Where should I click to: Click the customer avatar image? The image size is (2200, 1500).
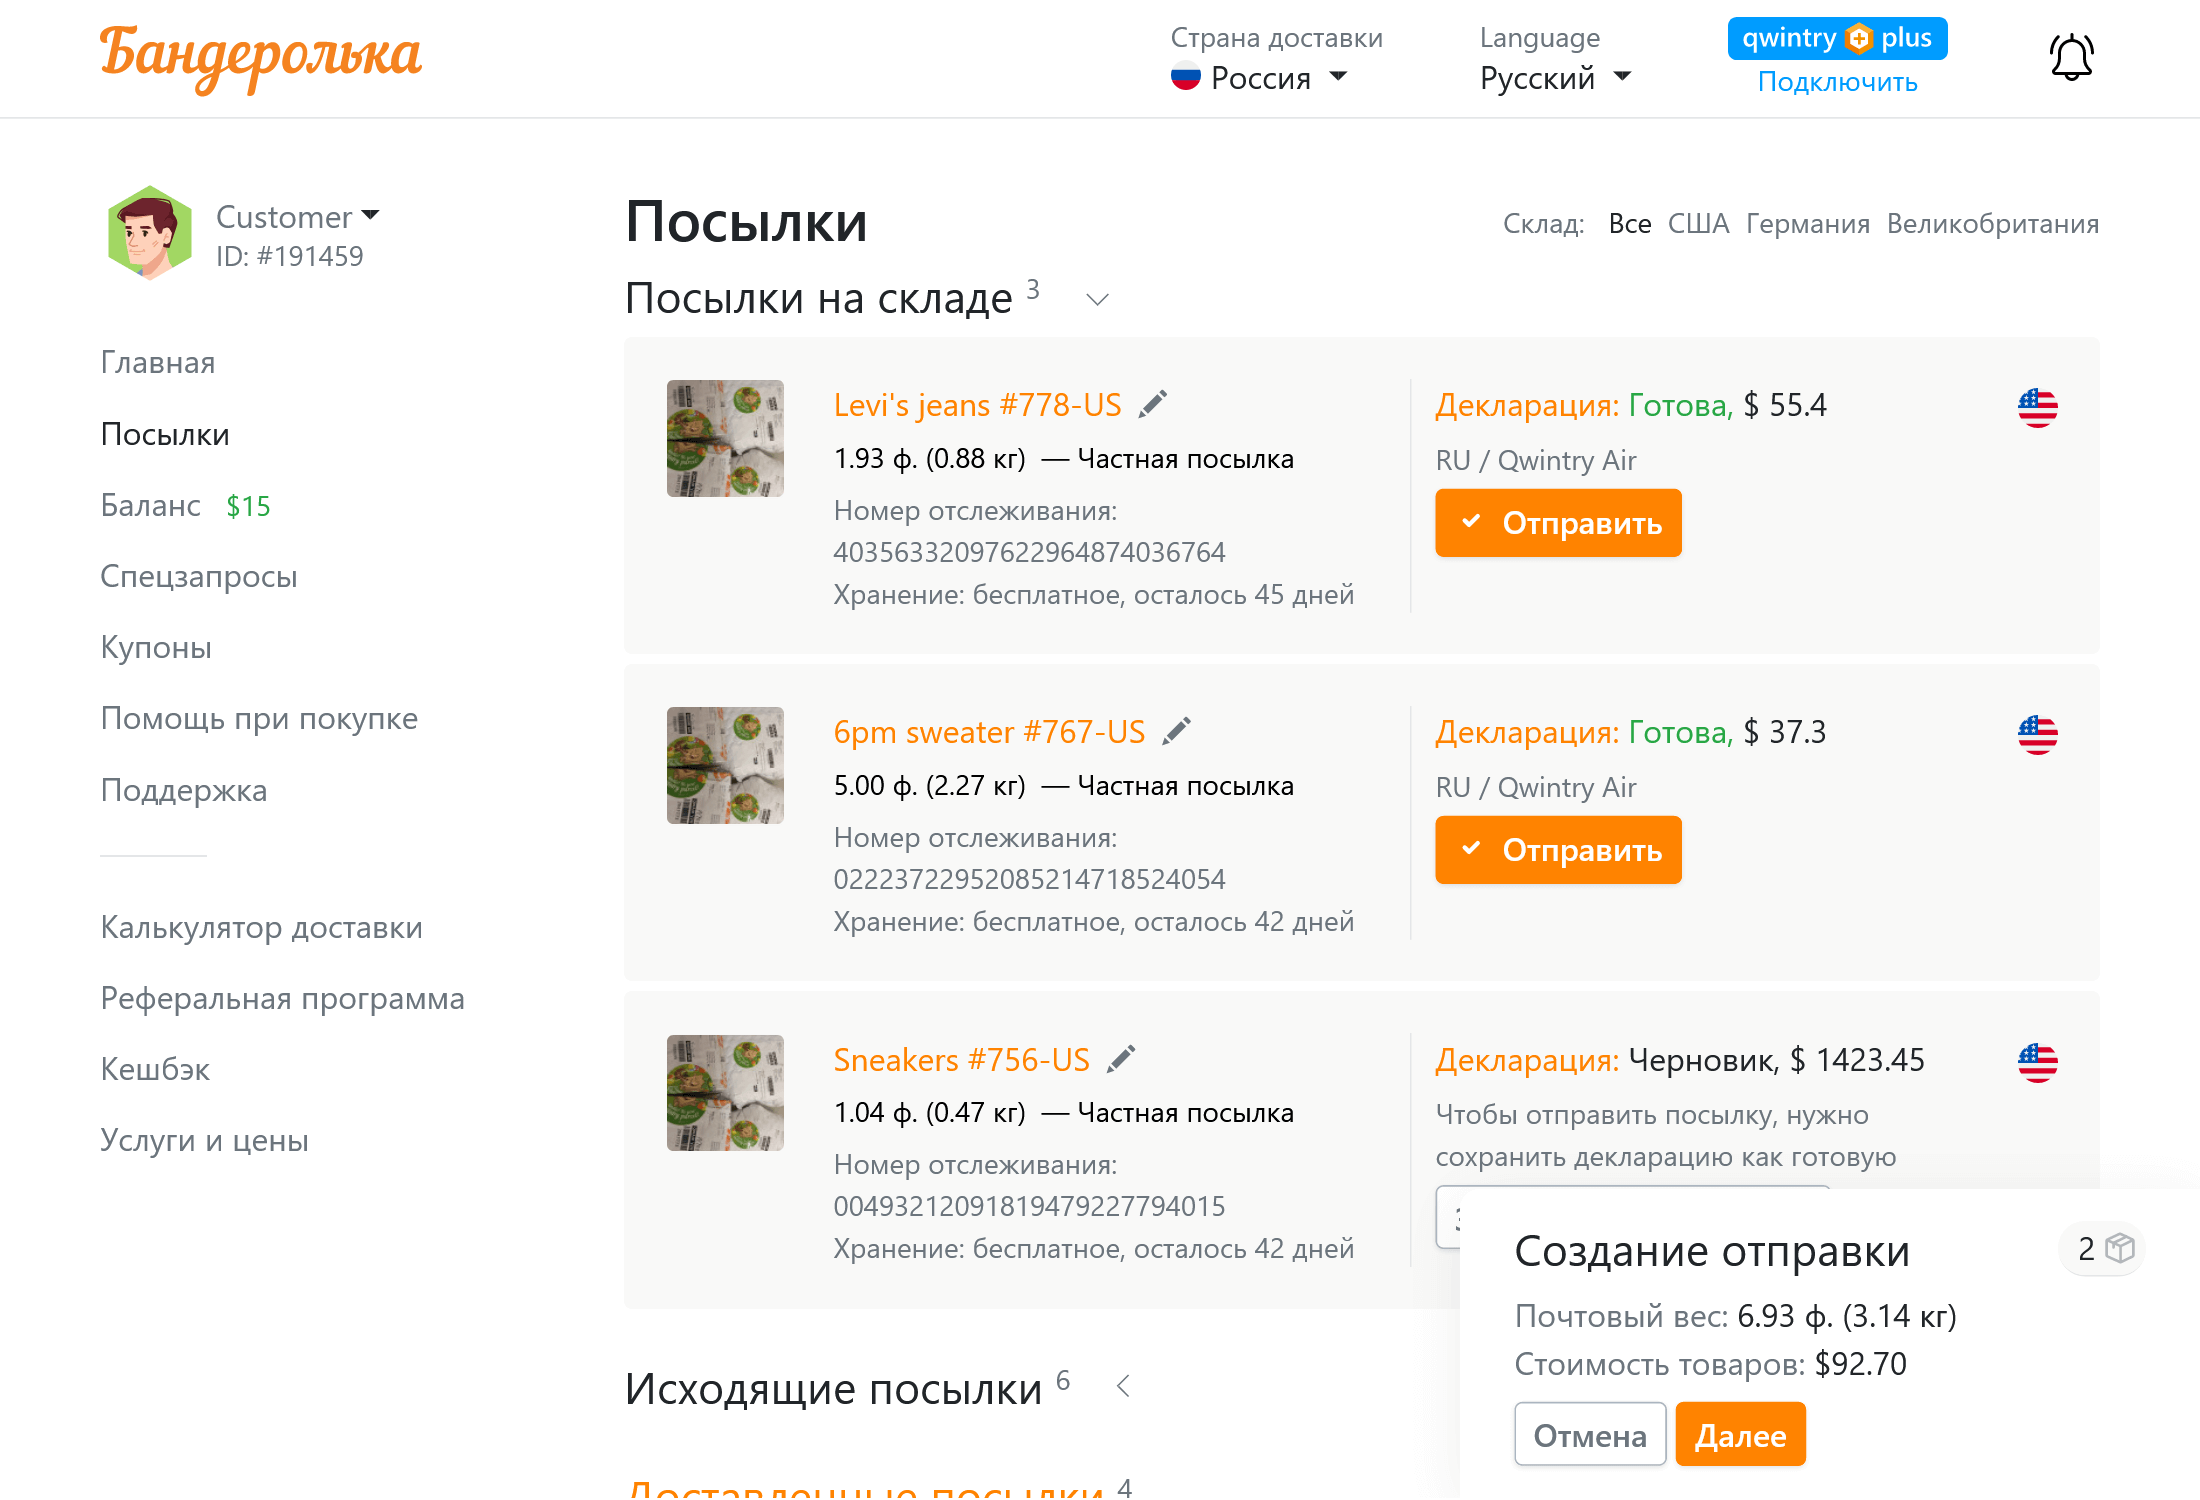[x=150, y=233]
